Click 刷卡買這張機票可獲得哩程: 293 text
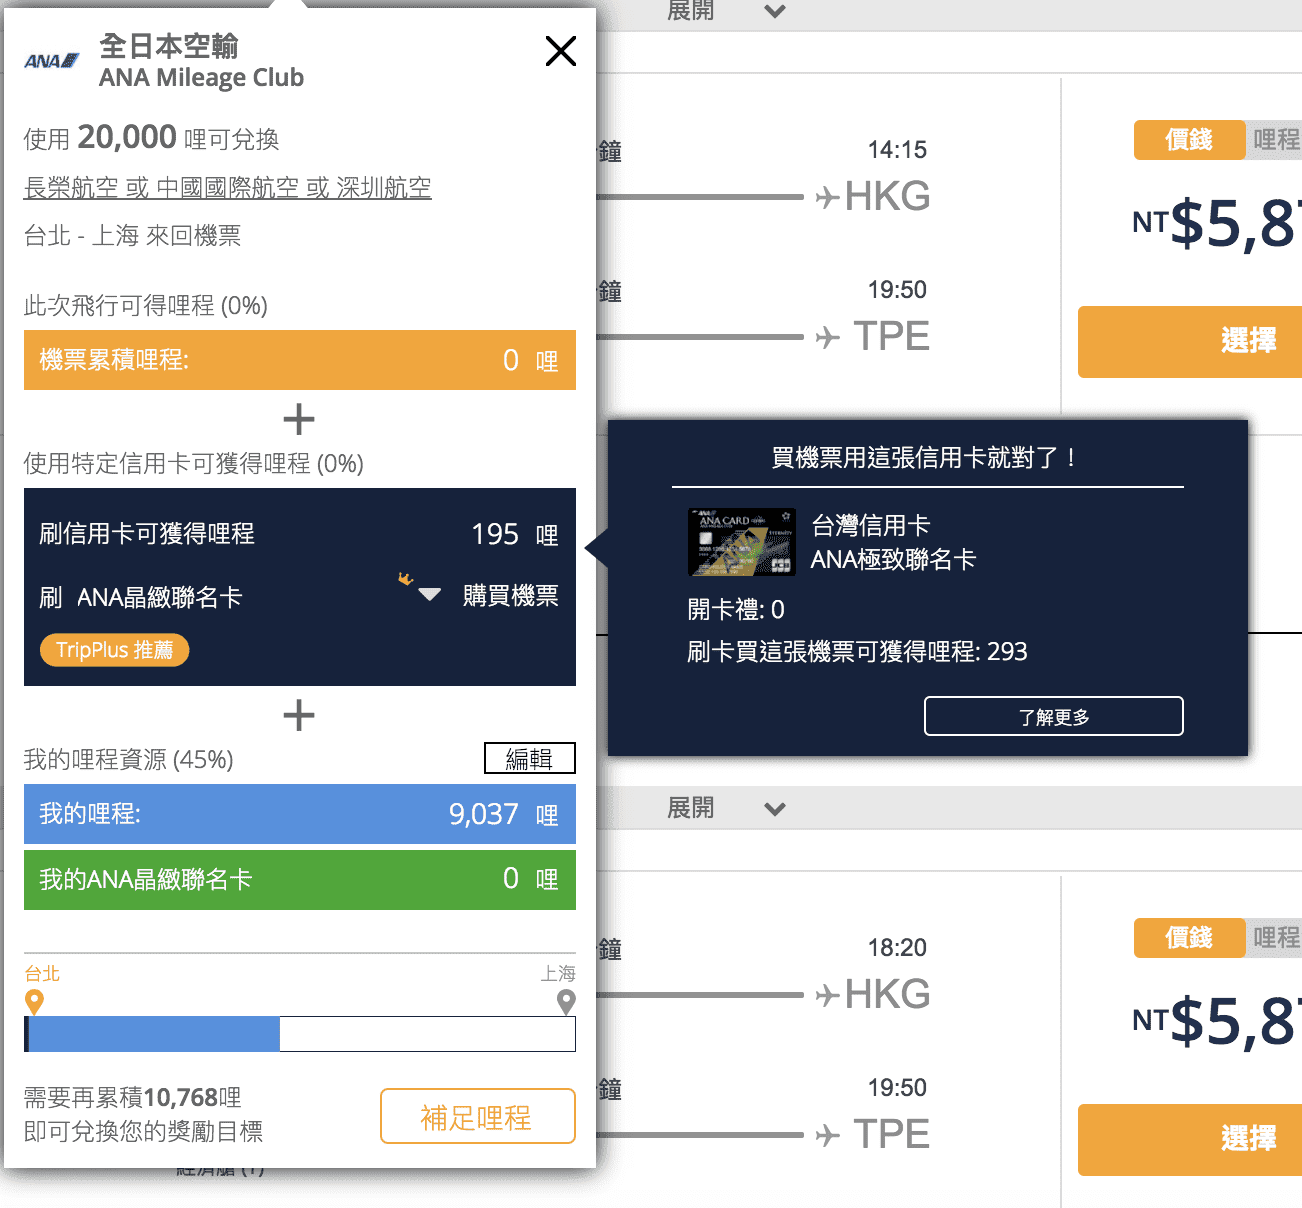The width and height of the screenshot is (1302, 1208). click(857, 652)
